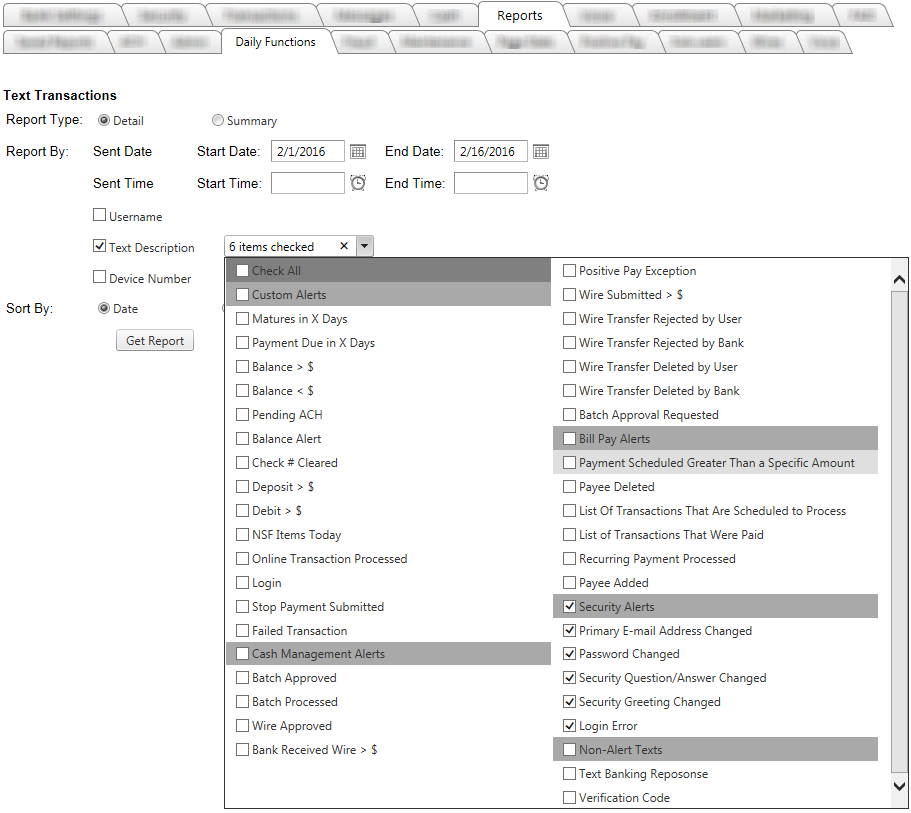
Task: Click the '6 items checked' combo box
Action: (284, 246)
